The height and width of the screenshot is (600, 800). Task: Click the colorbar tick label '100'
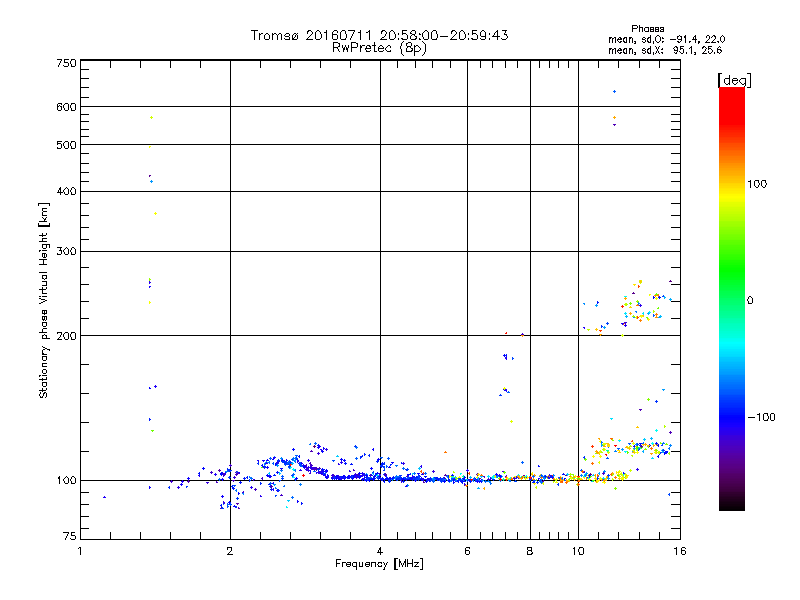point(757,184)
